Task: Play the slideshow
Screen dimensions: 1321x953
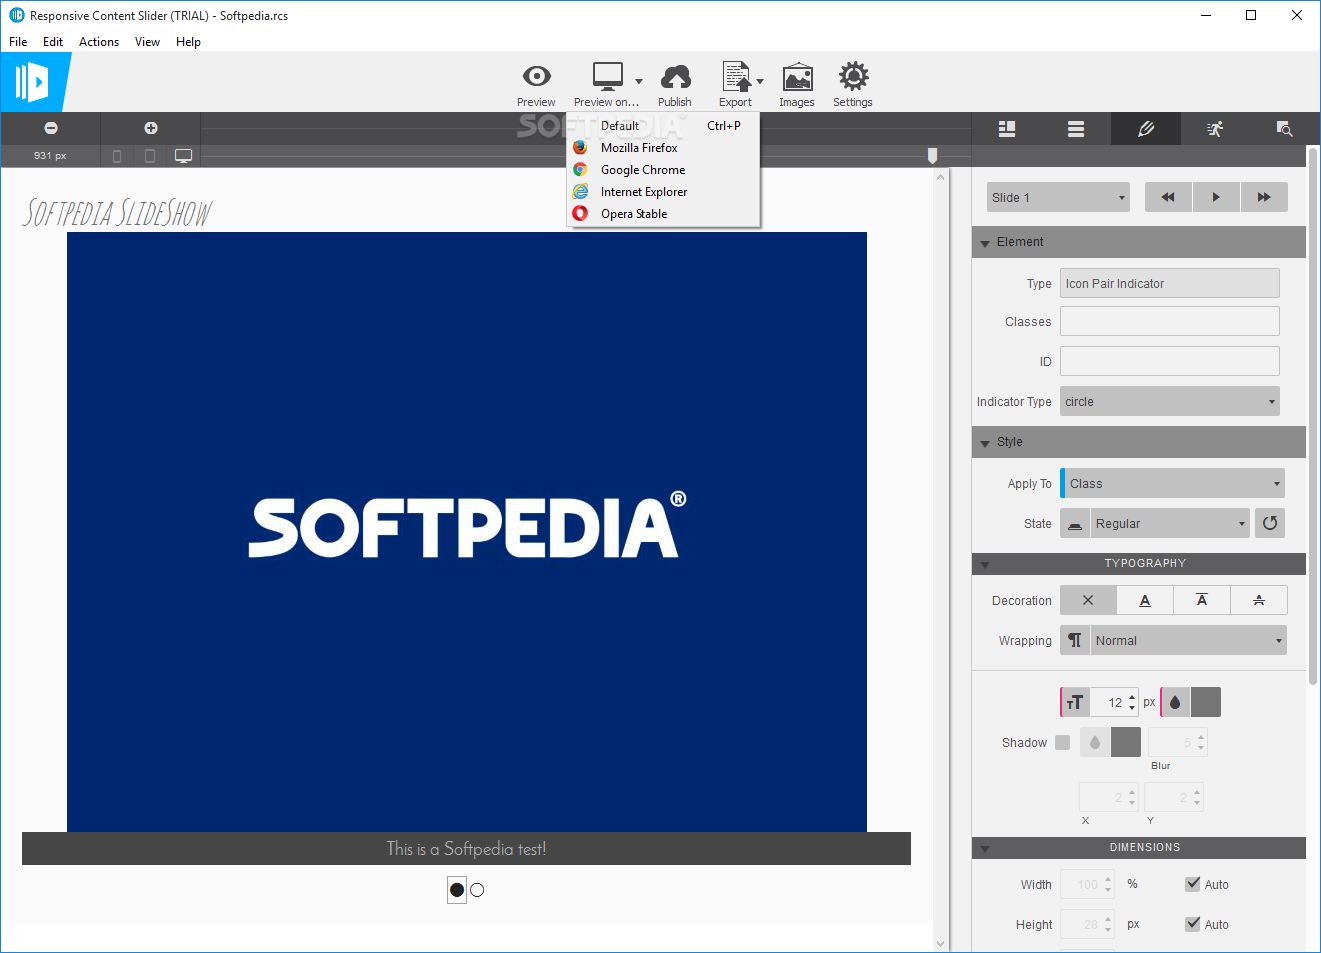Action: tap(1216, 197)
